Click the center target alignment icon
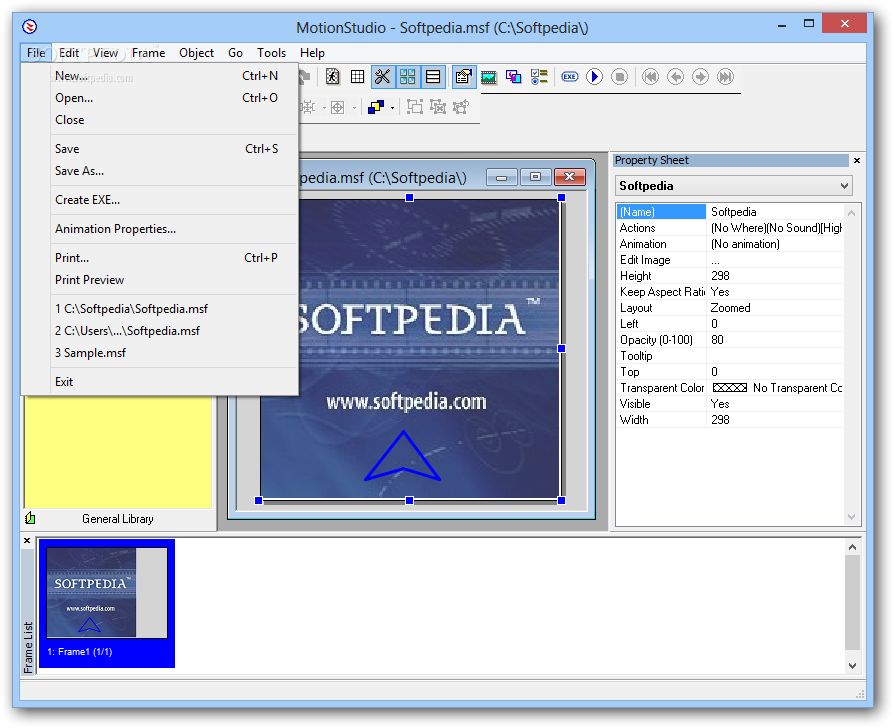The width and height of the screenshot is (894, 728). [338, 107]
